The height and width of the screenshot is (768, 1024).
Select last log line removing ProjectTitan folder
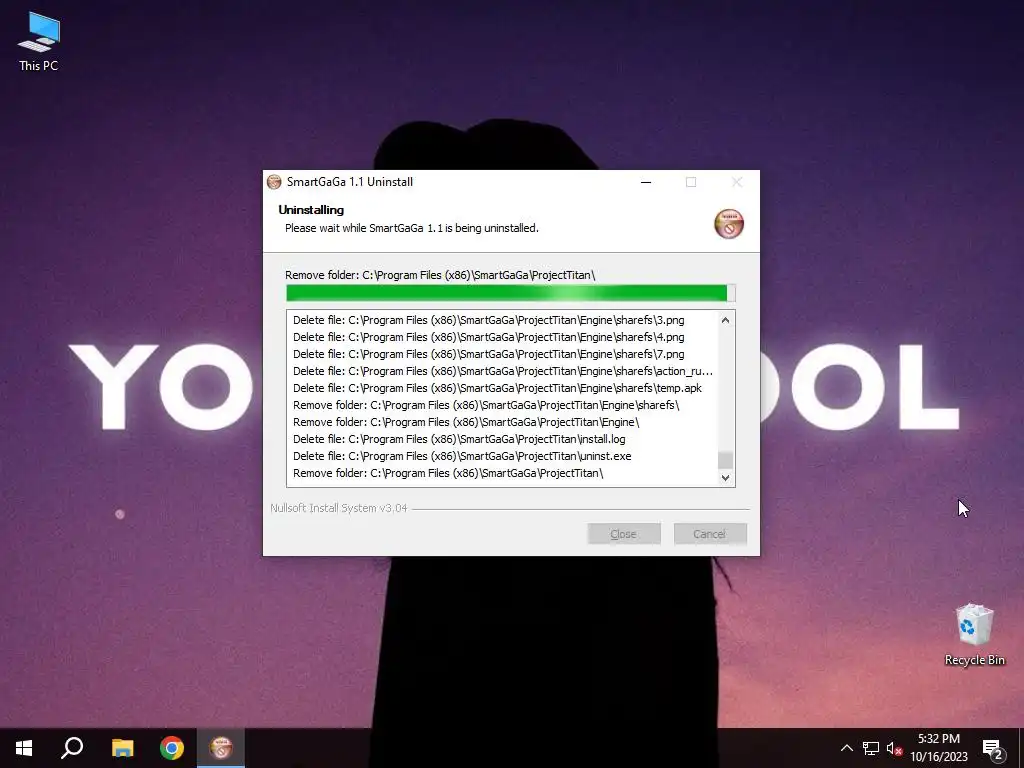[x=448, y=473]
